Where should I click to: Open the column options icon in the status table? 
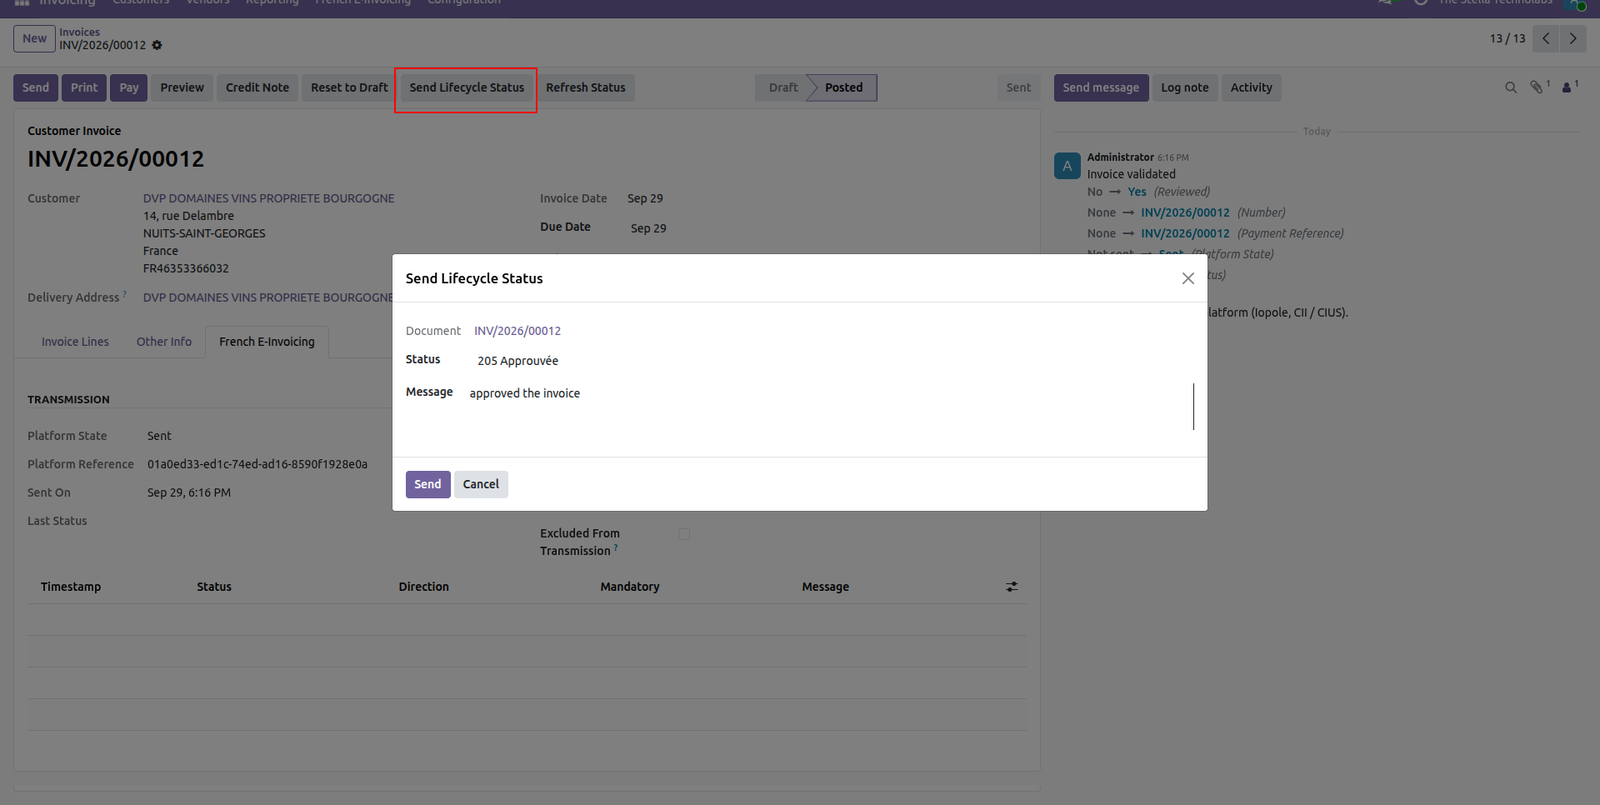coord(1012,587)
